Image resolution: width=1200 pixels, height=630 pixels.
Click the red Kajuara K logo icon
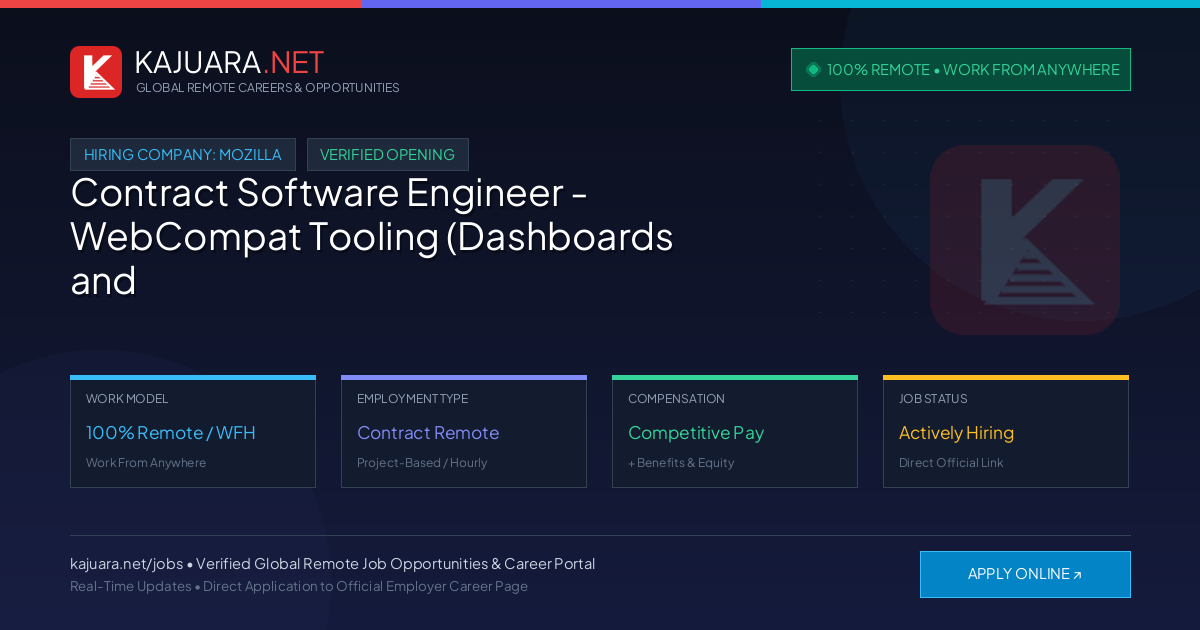96,72
